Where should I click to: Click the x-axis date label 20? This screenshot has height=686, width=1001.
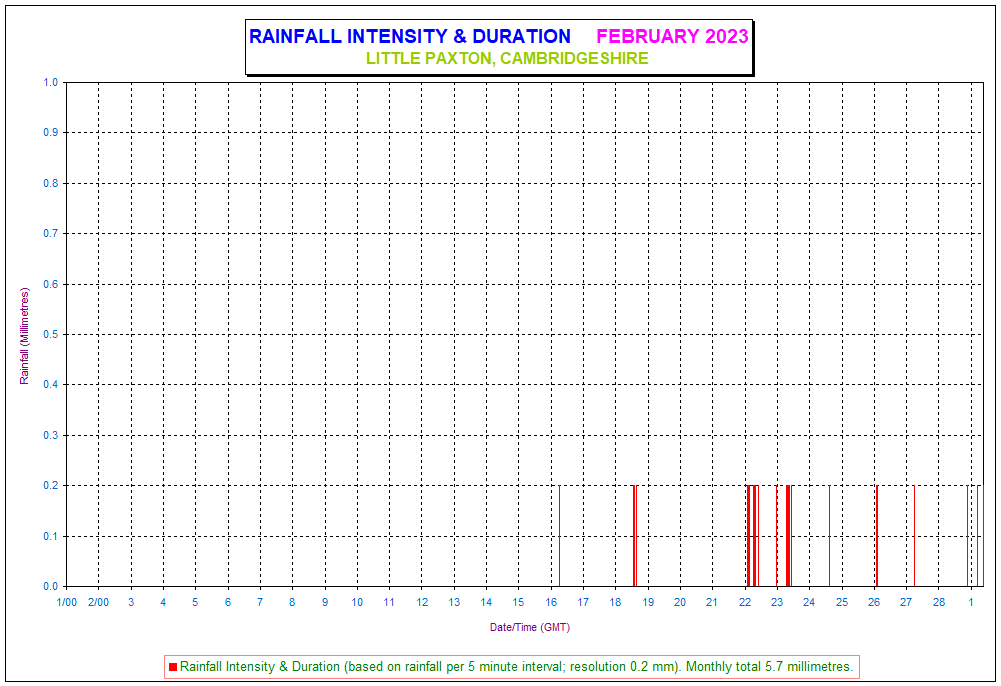click(x=680, y=602)
